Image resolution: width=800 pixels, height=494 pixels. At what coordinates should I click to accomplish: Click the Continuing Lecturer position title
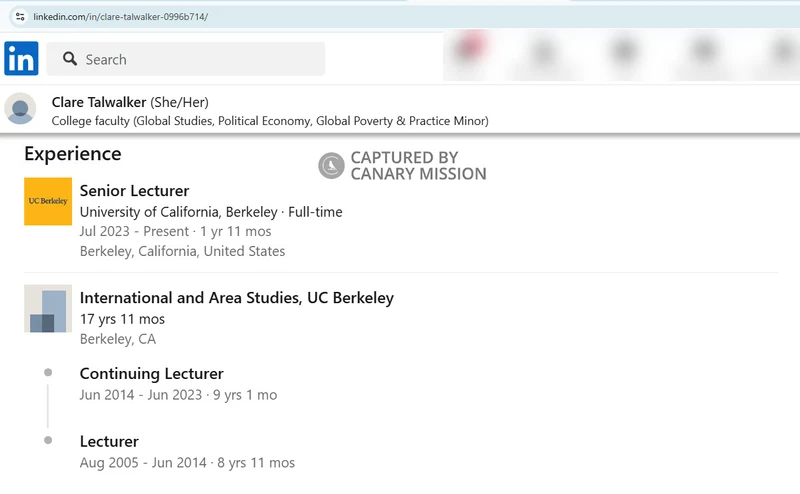tap(151, 373)
